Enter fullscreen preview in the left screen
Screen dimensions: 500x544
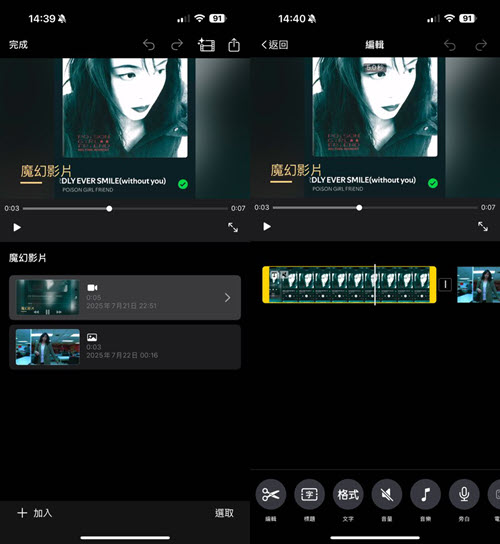point(233,227)
